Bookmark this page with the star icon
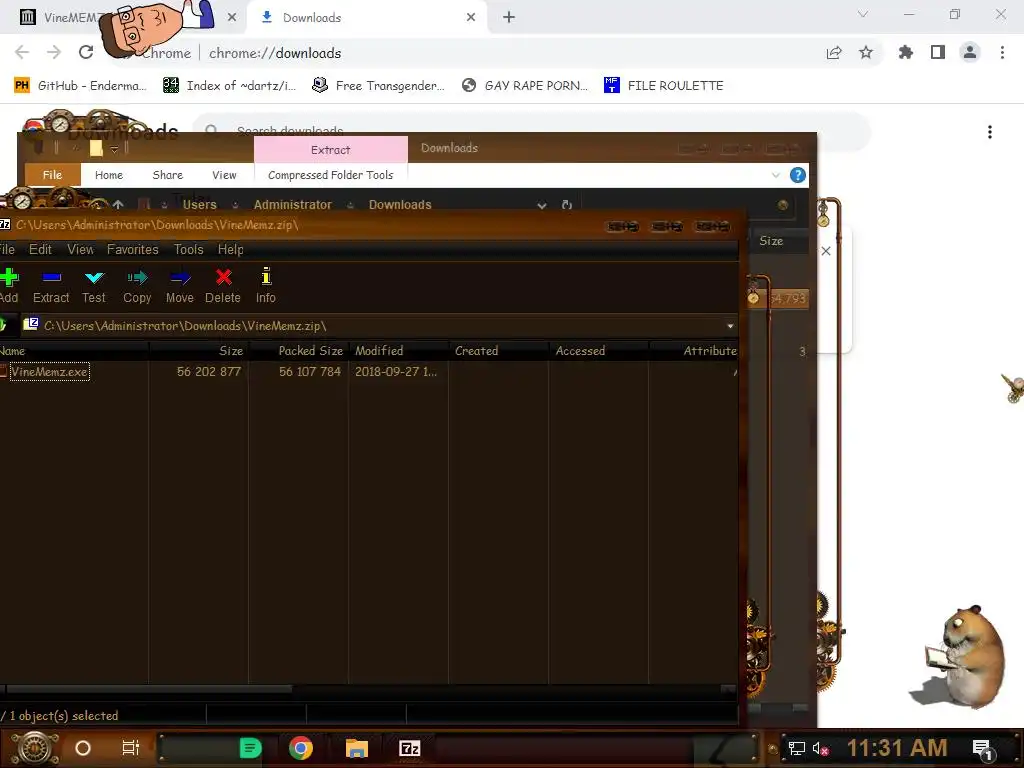Image resolution: width=1024 pixels, height=768 pixels. click(x=866, y=52)
